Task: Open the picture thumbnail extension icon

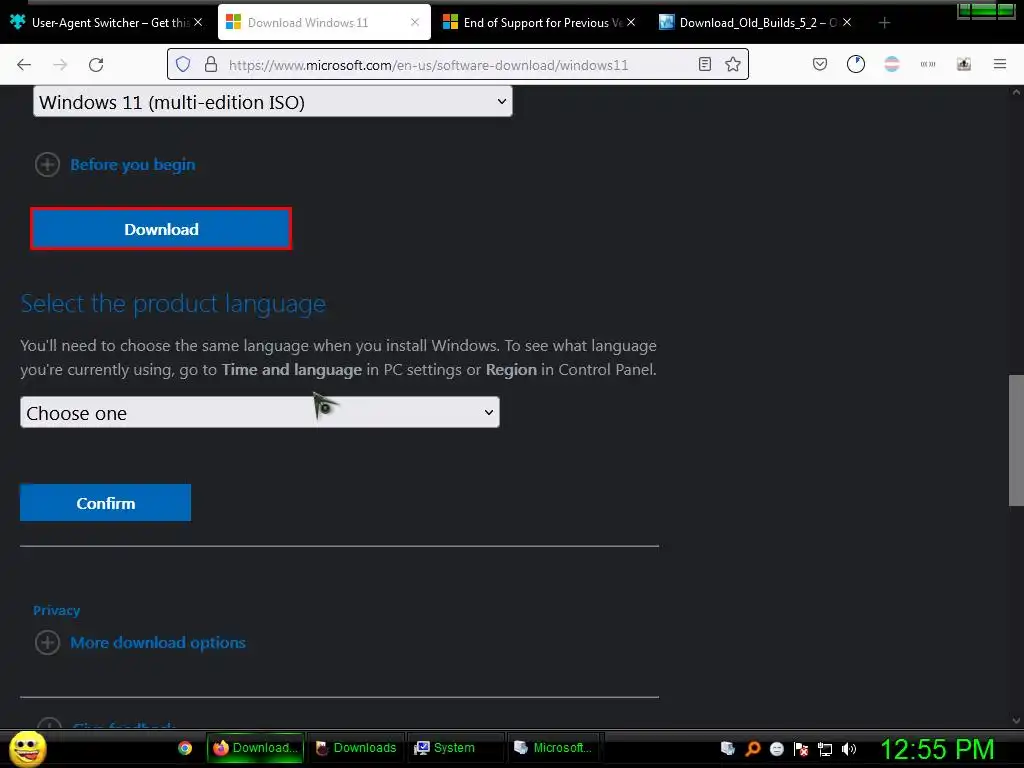Action: (963, 64)
